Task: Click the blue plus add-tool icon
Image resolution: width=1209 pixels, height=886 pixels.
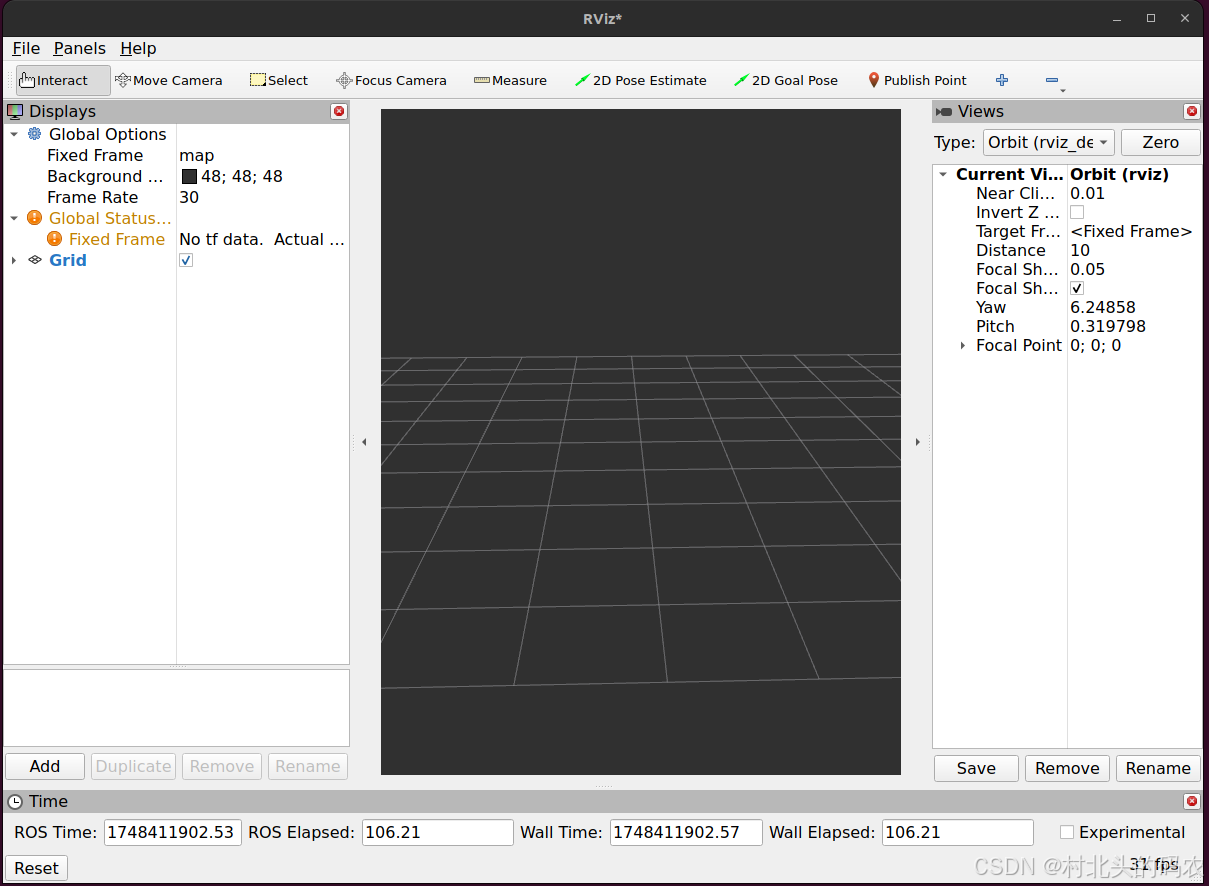Action: click(x=1002, y=80)
